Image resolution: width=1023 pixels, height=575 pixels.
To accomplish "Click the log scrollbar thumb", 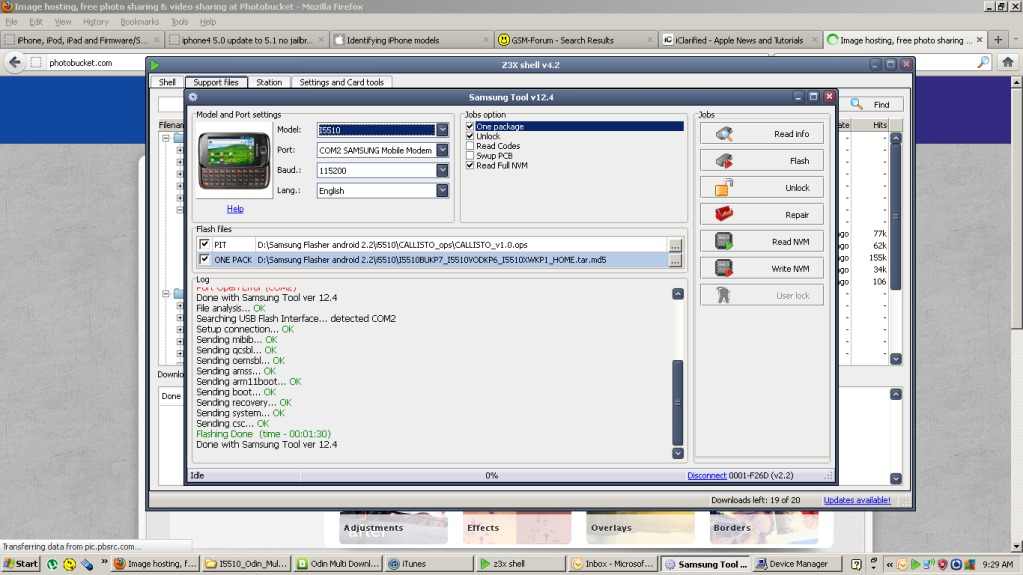I will (678, 402).
